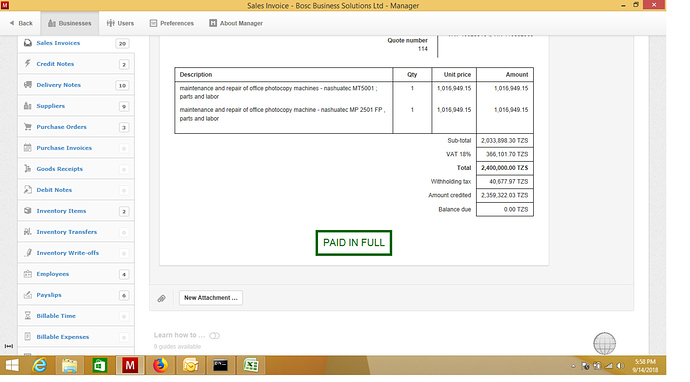Switch to the Users tab
The image size is (690, 382).
click(120, 23)
